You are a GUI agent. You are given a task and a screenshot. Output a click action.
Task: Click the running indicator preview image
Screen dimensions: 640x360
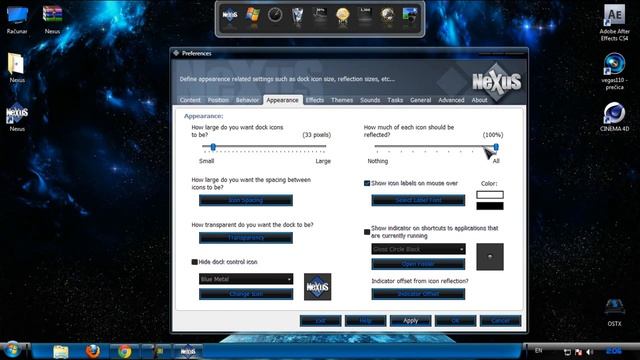[x=490, y=257]
